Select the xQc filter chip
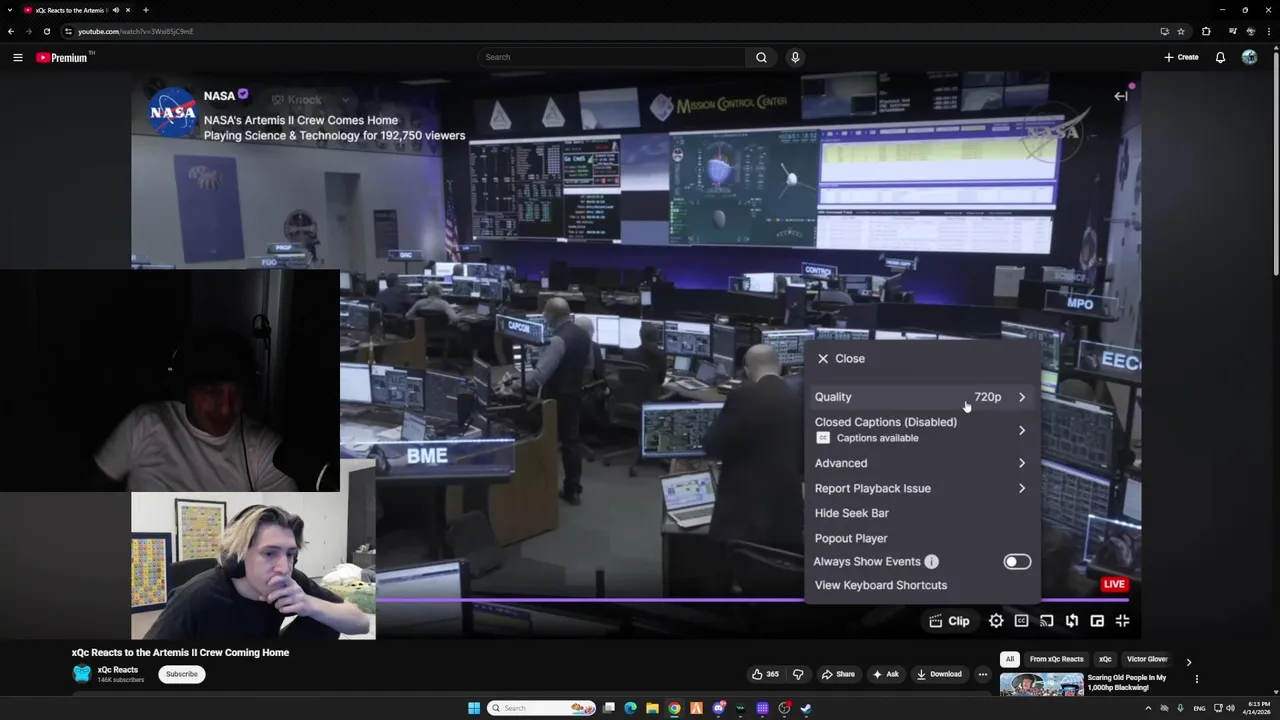Image resolution: width=1280 pixels, height=720 pixels. (x=1105, y=659)
